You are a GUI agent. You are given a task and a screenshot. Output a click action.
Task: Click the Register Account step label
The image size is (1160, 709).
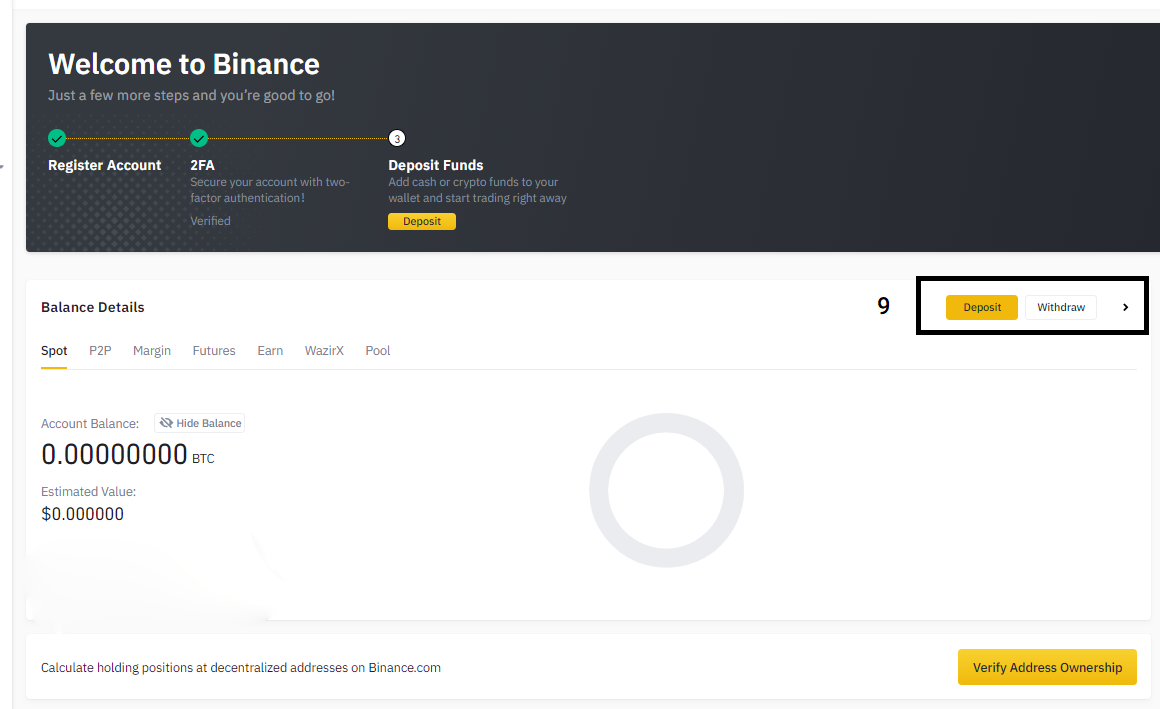coord(104,165)
